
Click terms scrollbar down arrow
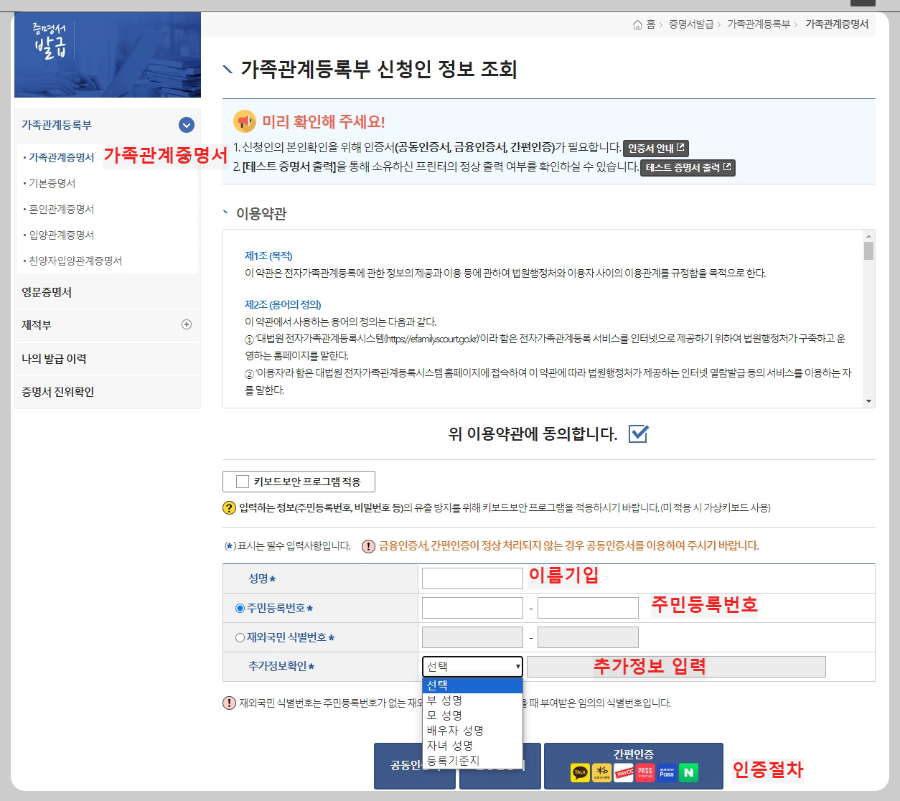click(x=868, y=401)
